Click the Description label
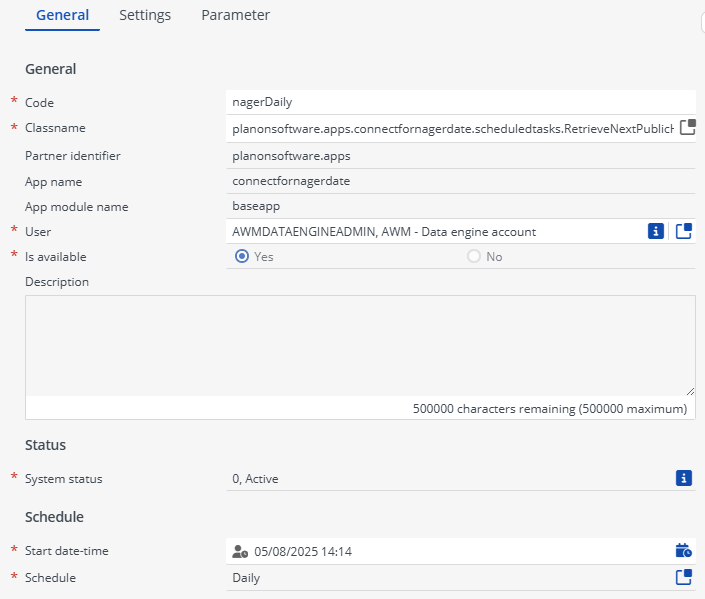Screen dimensions: 705x599 tap(57, 282)
